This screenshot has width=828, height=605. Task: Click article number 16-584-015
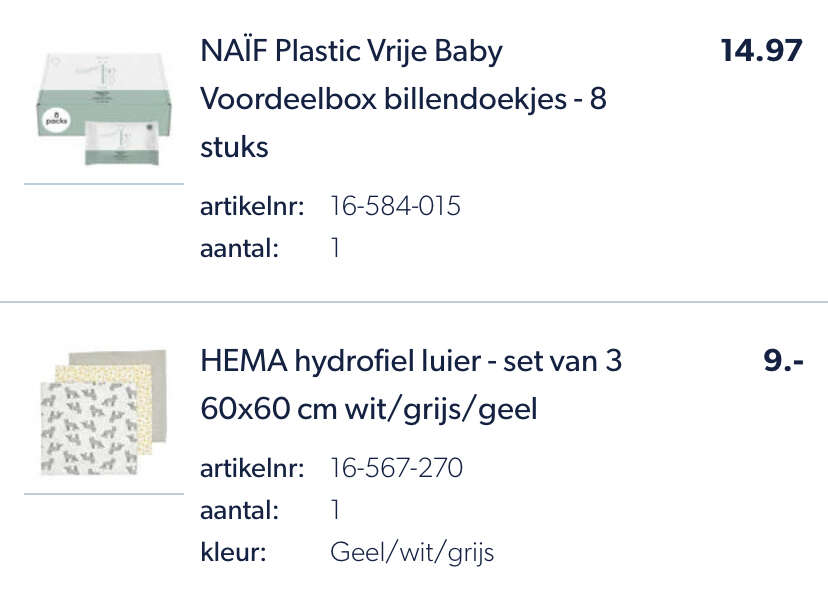coord(395,205)
